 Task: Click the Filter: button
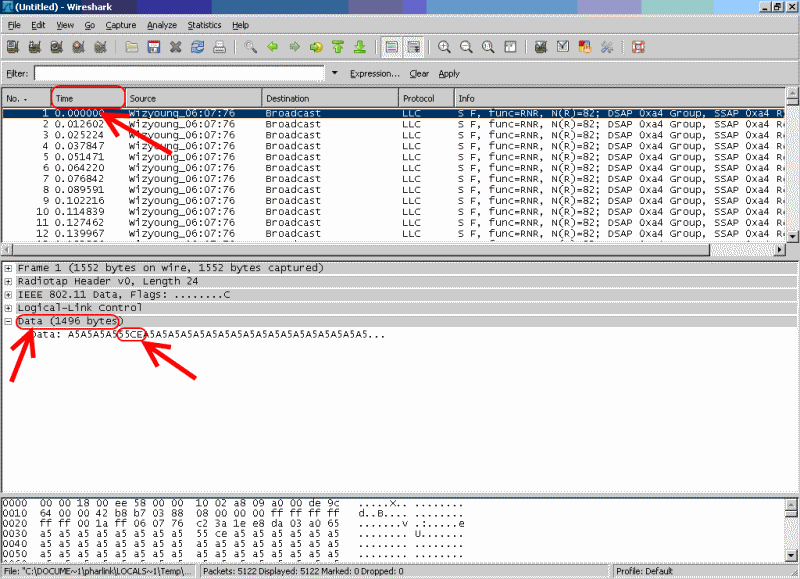(x=17, y=74)
